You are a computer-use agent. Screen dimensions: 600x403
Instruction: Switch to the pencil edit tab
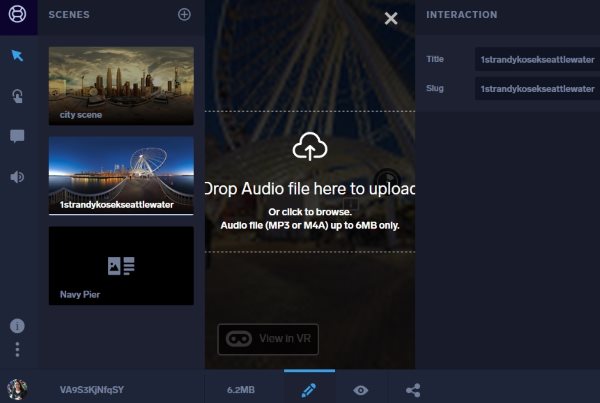(x=309, y=390)
